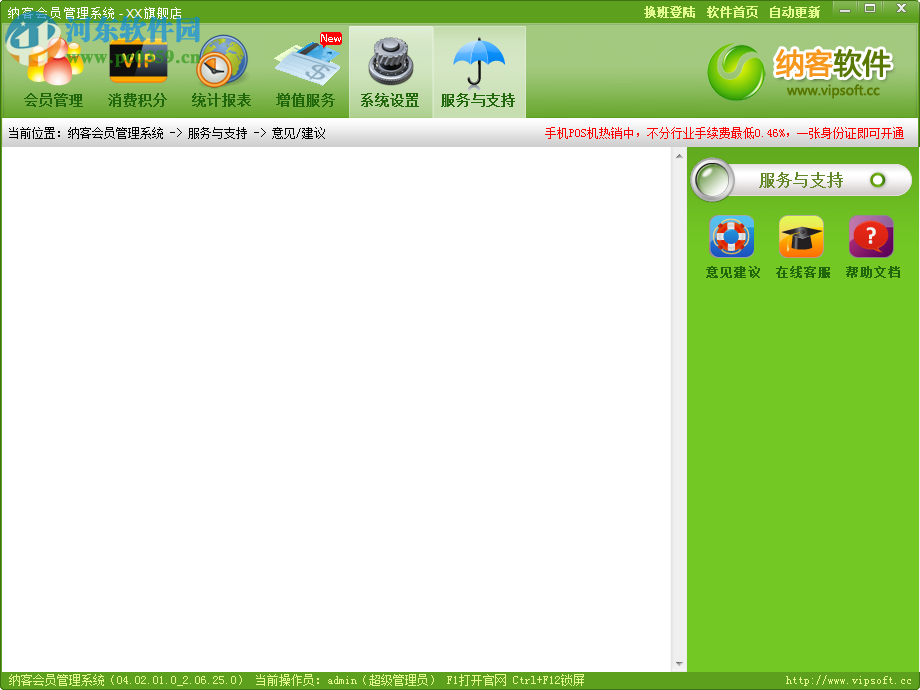Open 系统设置 (system settings)
The width and height of the screenshot is (920, 690).
click(x=390, y=70)
